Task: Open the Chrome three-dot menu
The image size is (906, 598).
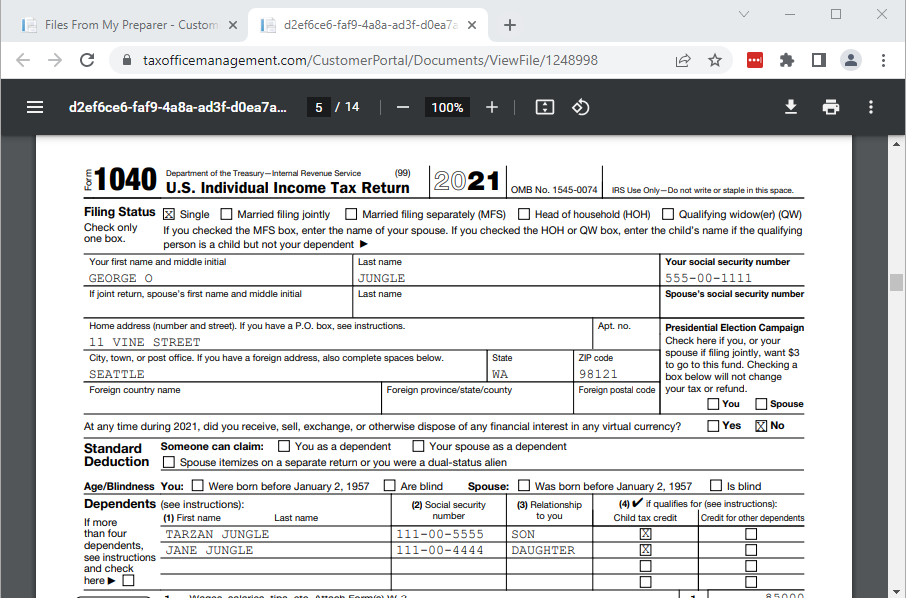Action: point(883,60)
